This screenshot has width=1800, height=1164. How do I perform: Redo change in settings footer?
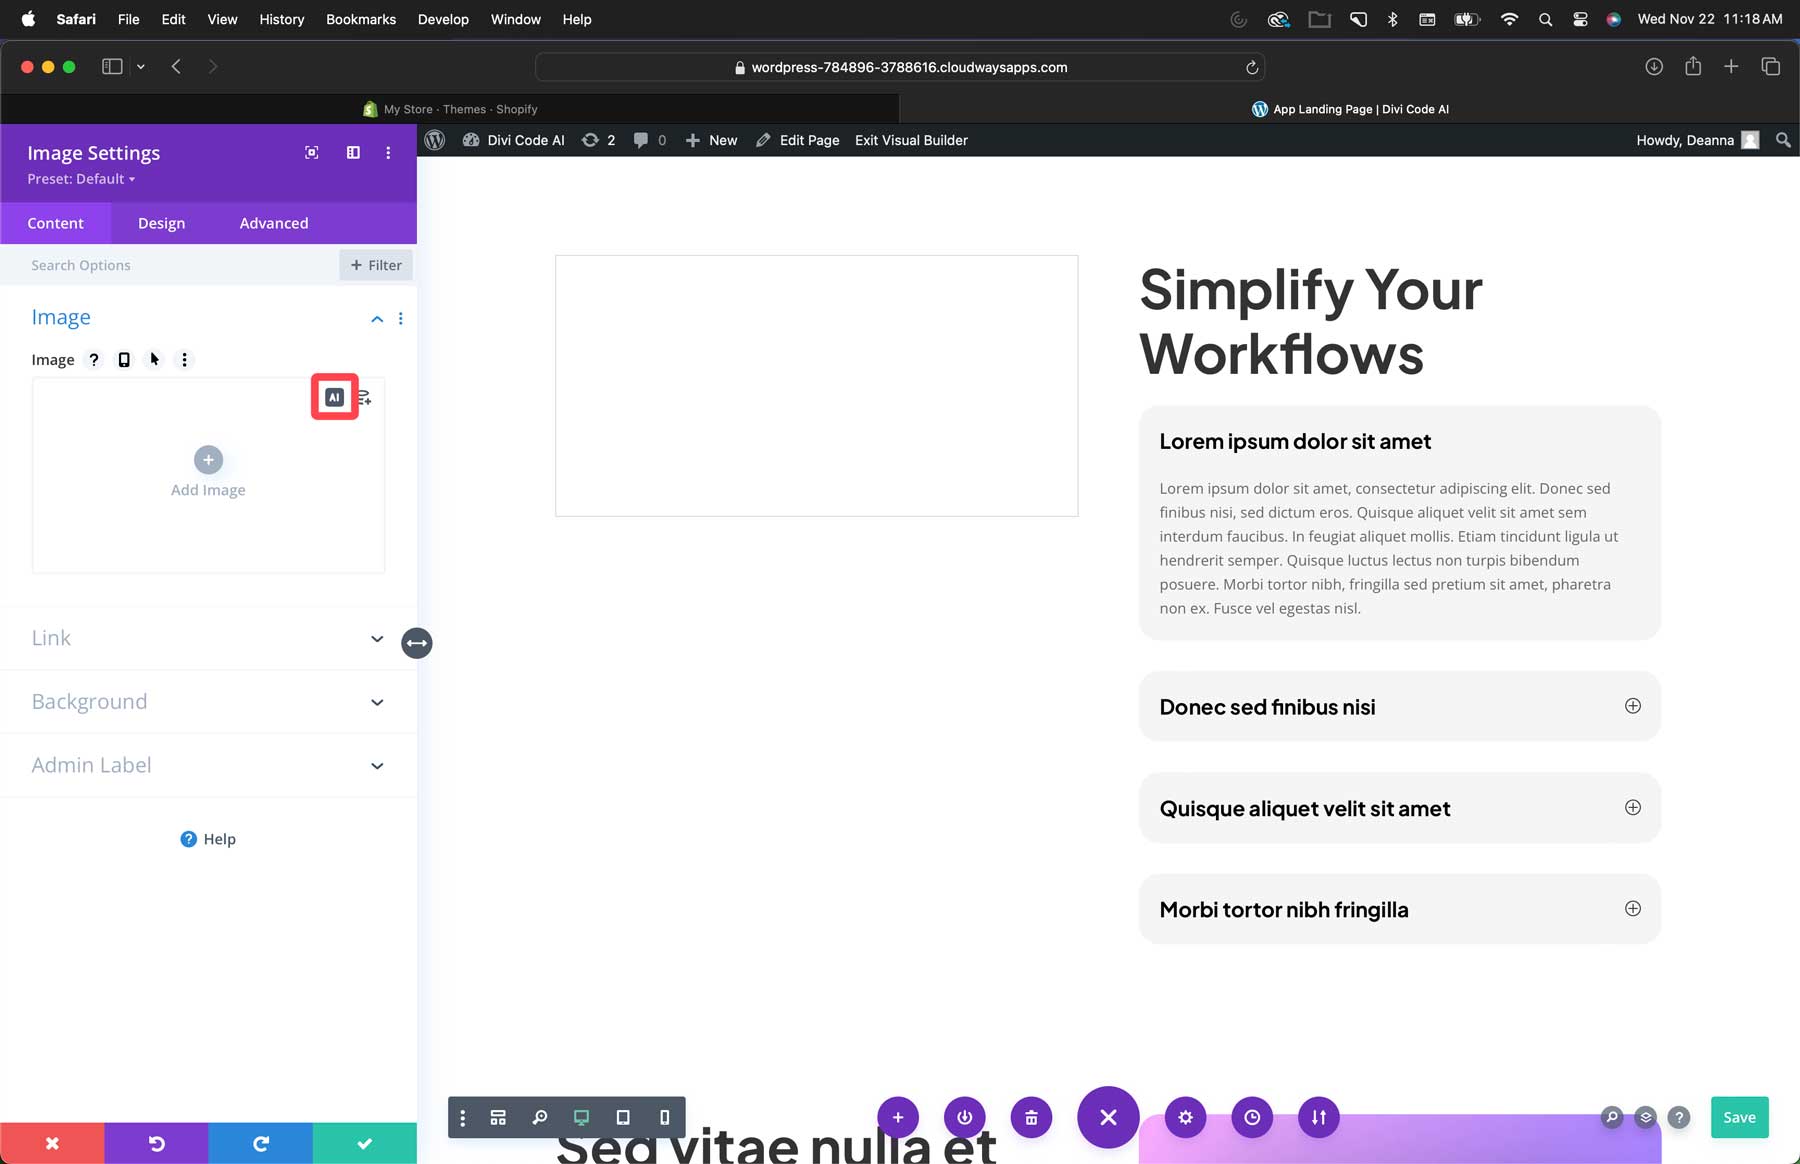click(x=260, y=1143)
